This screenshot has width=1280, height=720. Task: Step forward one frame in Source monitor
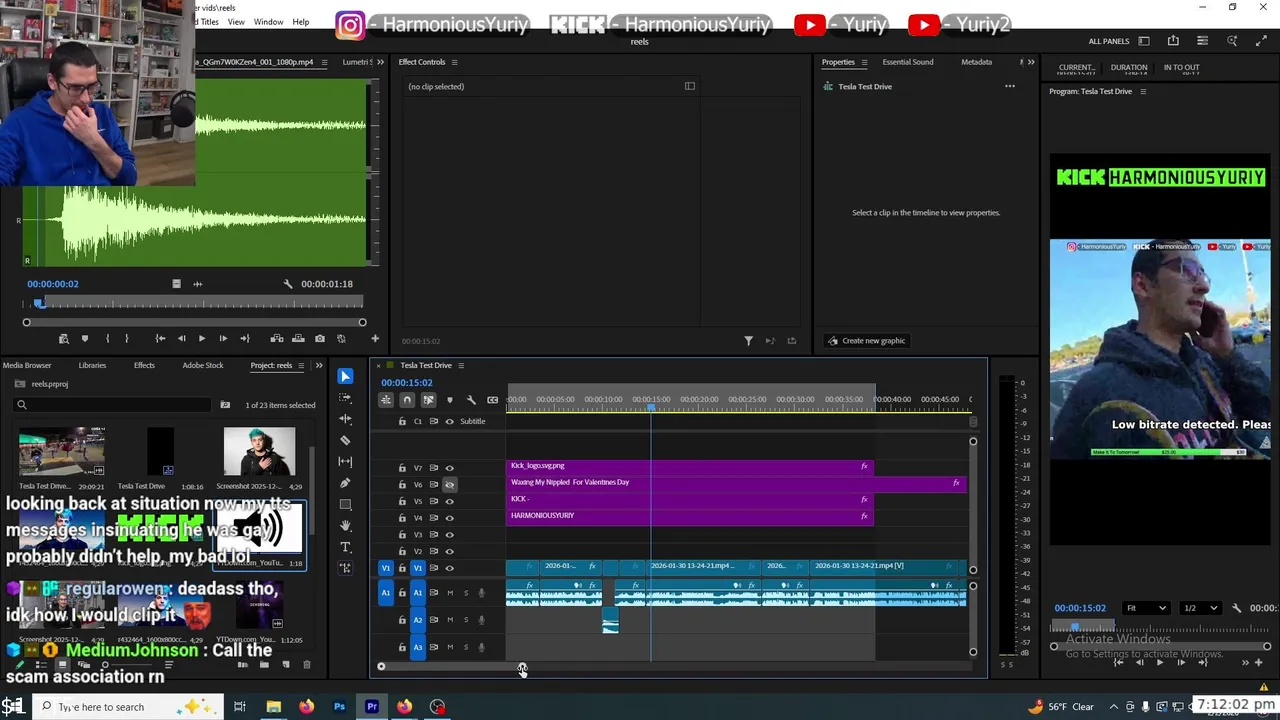click(222, 339)
